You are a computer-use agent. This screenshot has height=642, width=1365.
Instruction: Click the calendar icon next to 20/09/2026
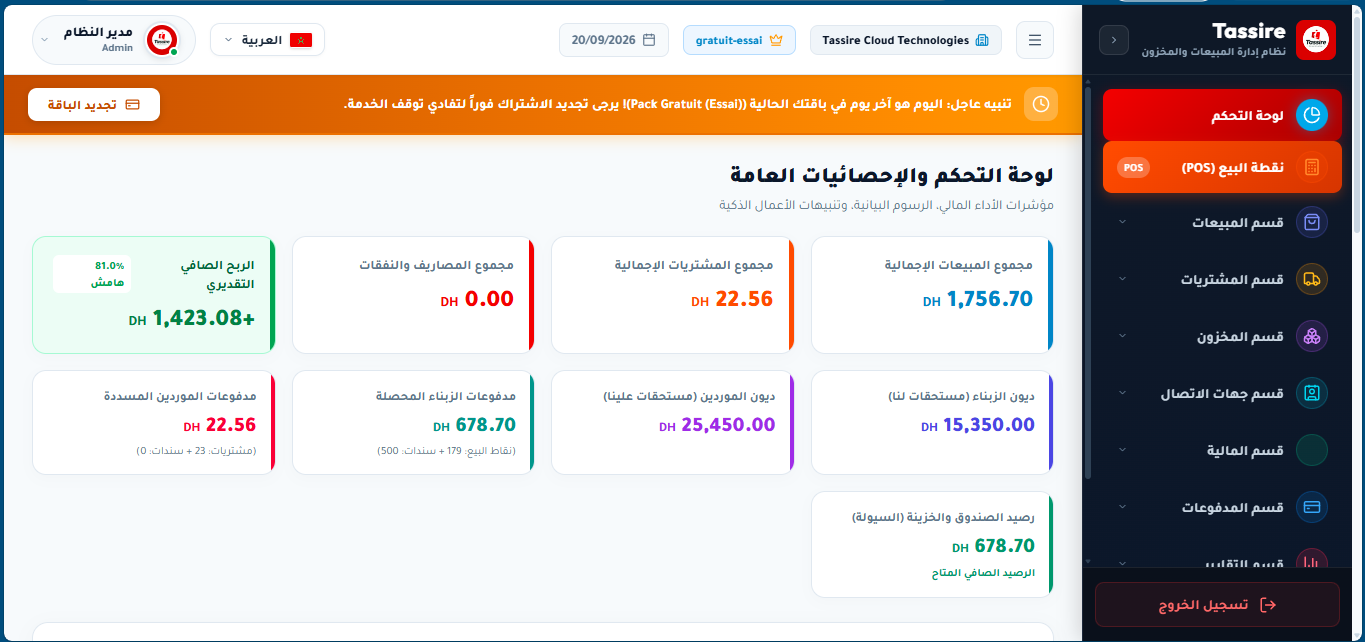coord(649,40)
